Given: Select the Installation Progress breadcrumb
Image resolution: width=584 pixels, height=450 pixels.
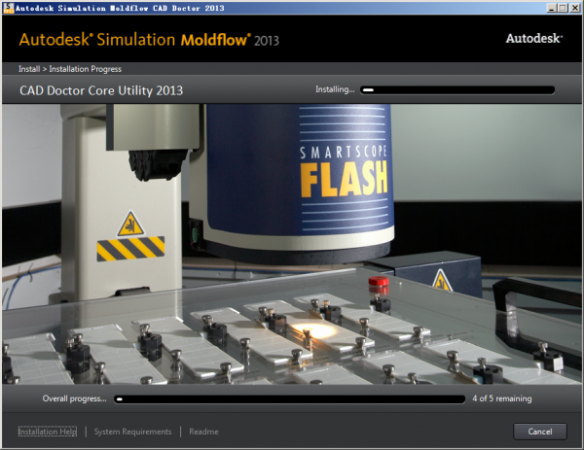Looking at the screenshot, I should click(x=85, y=69).
